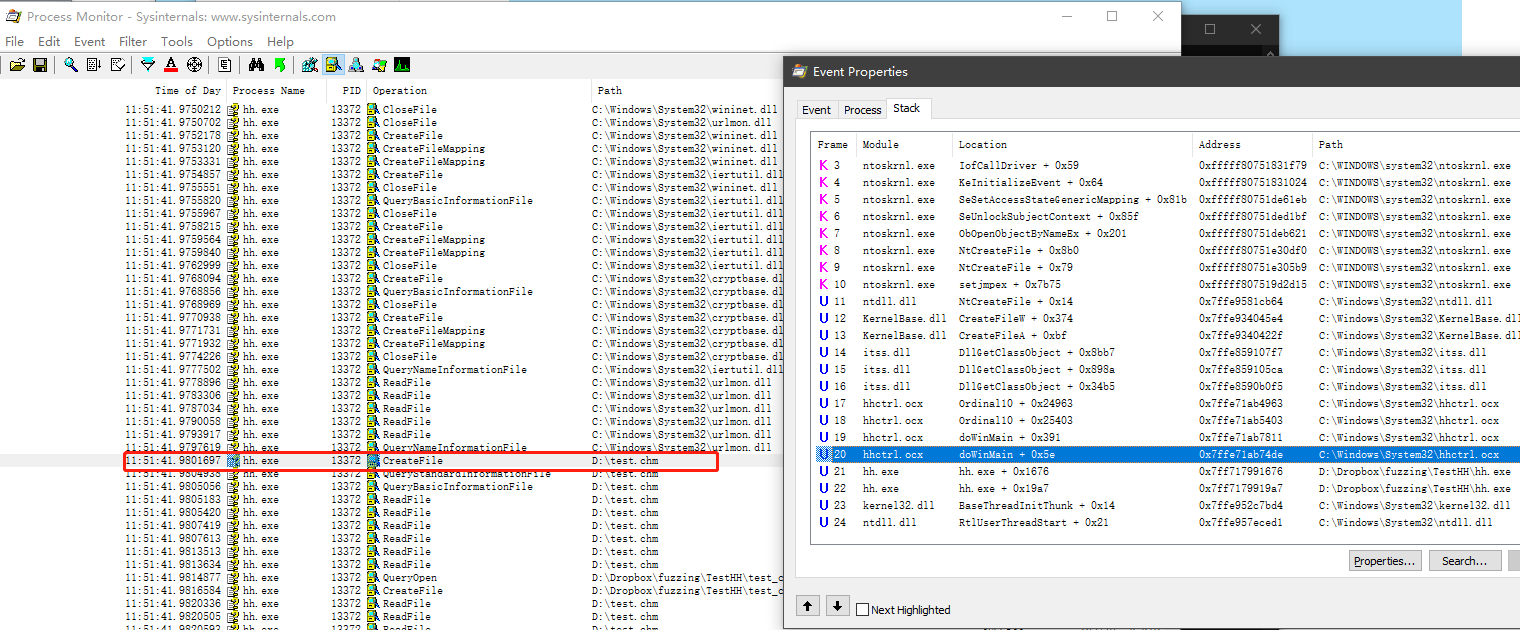The image size is (1520, 630).
Task: Open the Event menu
Action: tap(89, 41)
